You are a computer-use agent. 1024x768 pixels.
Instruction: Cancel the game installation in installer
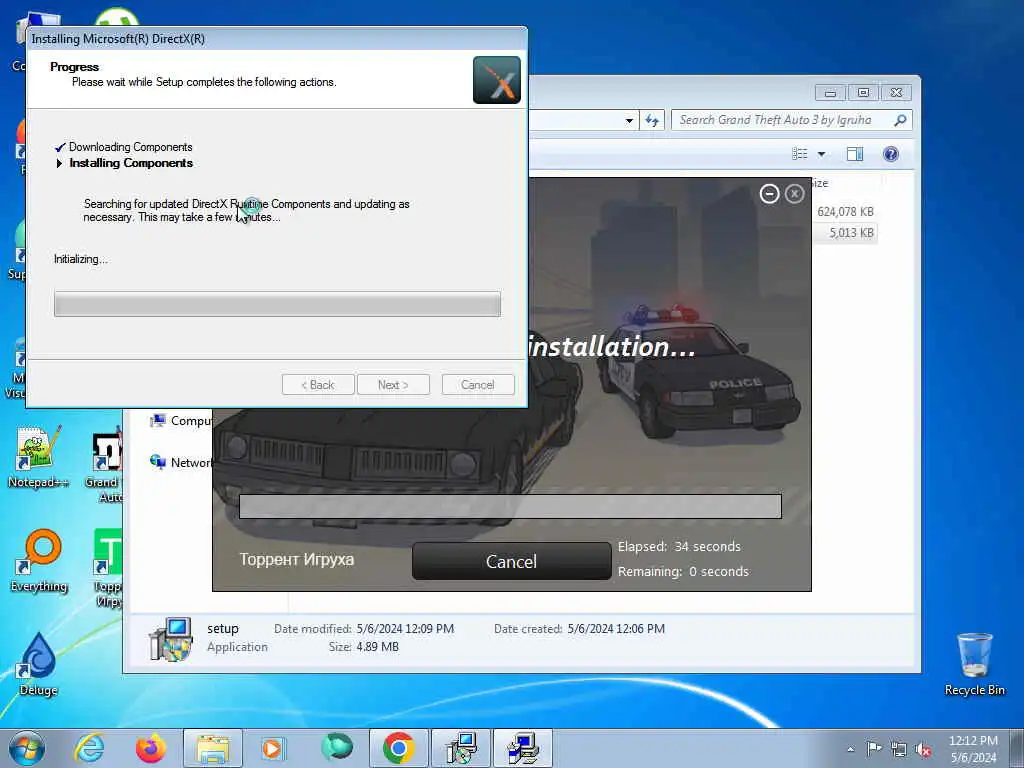[511, 561]
